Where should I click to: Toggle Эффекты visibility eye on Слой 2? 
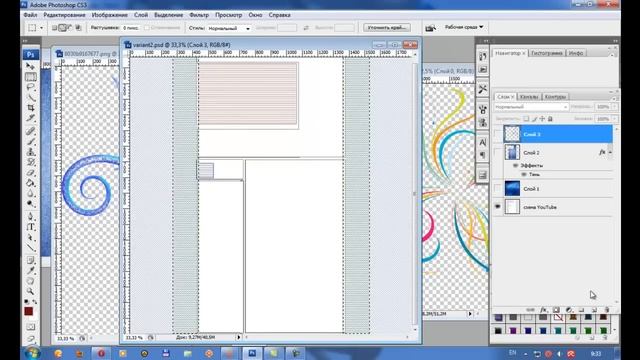[x=515, y=165]
